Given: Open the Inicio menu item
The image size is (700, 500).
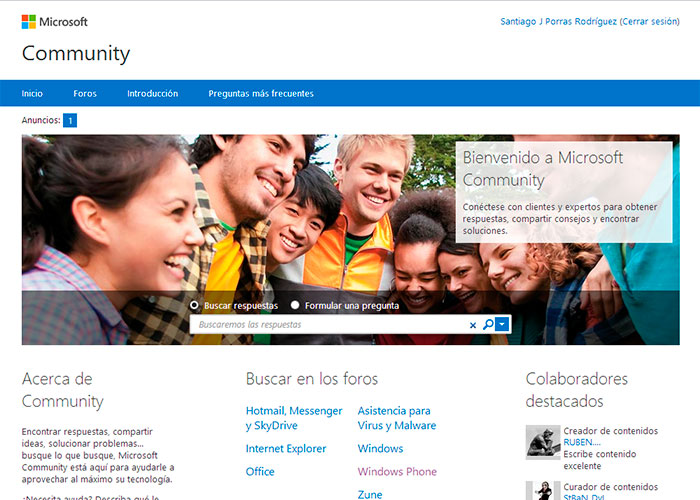Looking at the screenshot, I should tap(32, 93).
